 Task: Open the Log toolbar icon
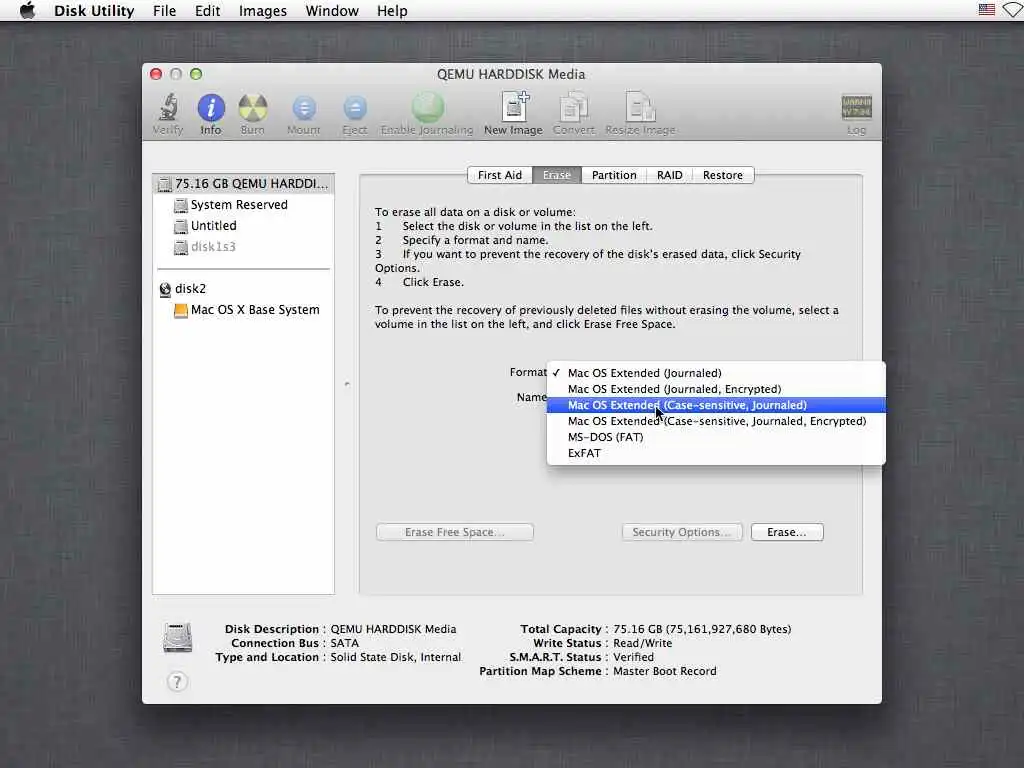pos(856,108)
